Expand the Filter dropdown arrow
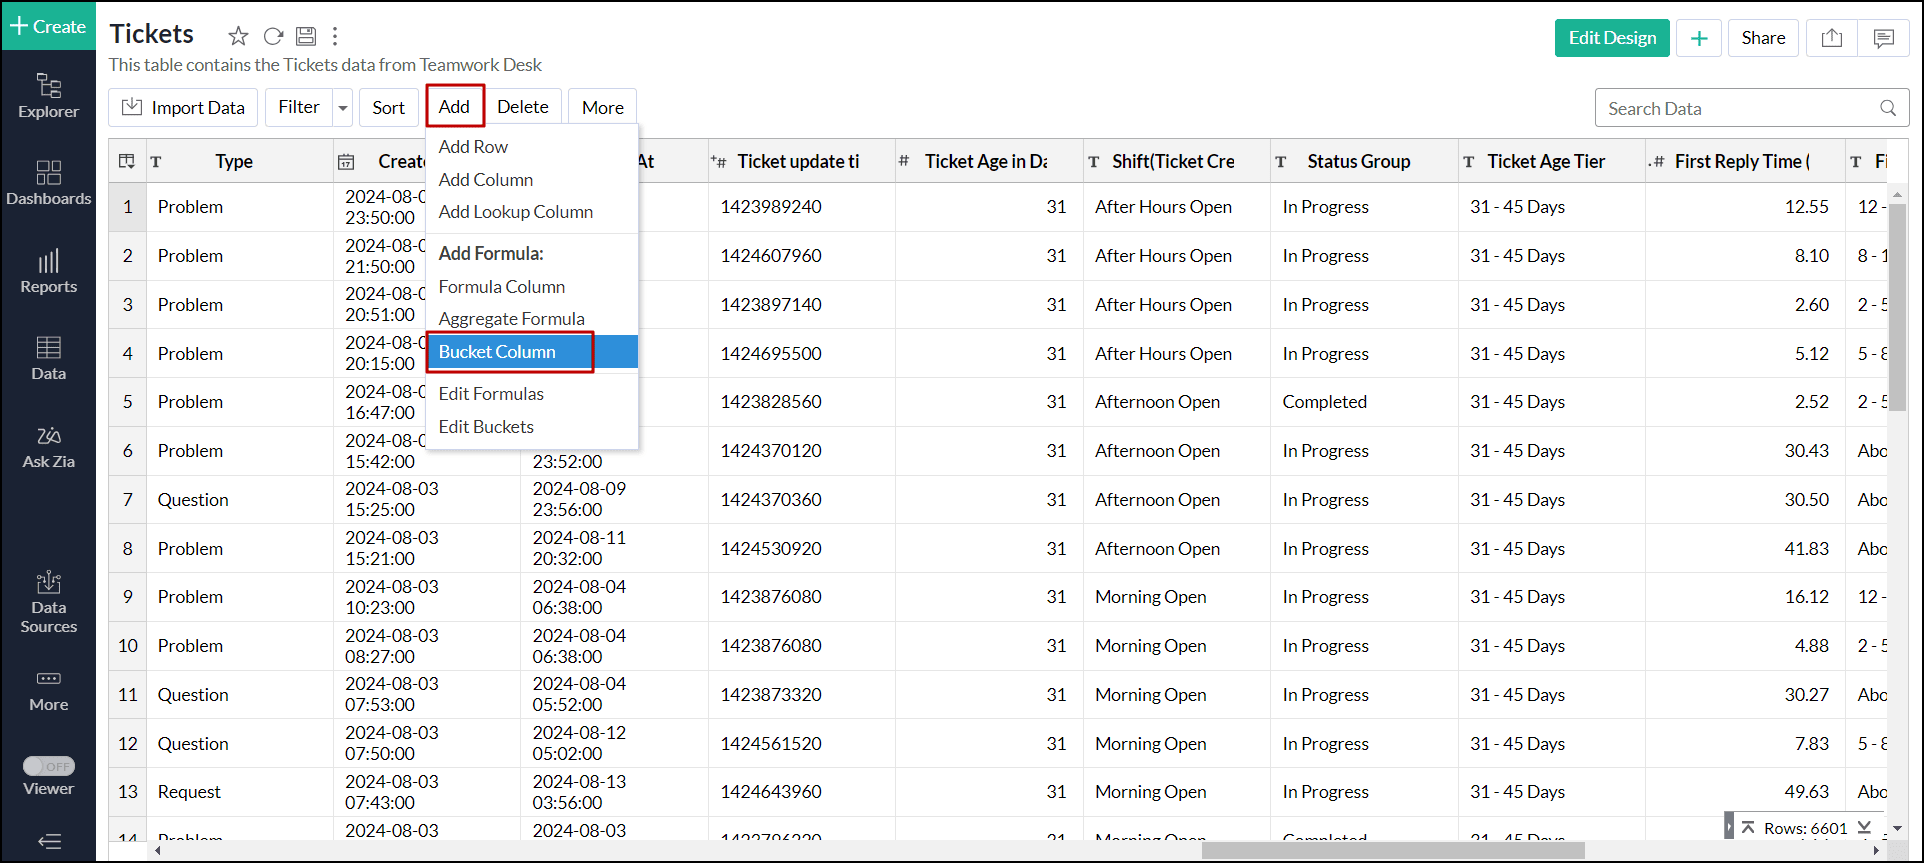Image resolution: width=1924 pixels, height=863 pixels. click(x=343, y=108)
